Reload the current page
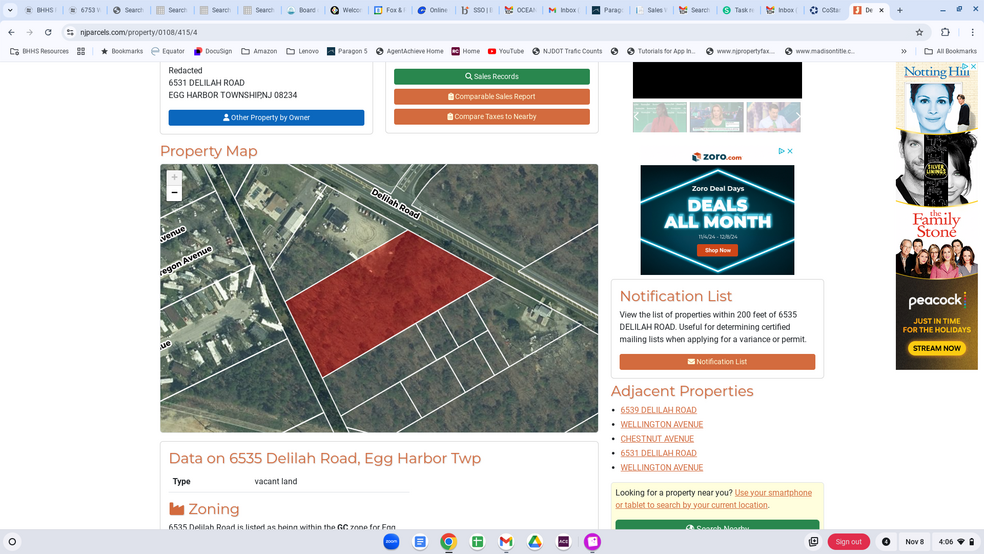 click(x=48, y=32)
